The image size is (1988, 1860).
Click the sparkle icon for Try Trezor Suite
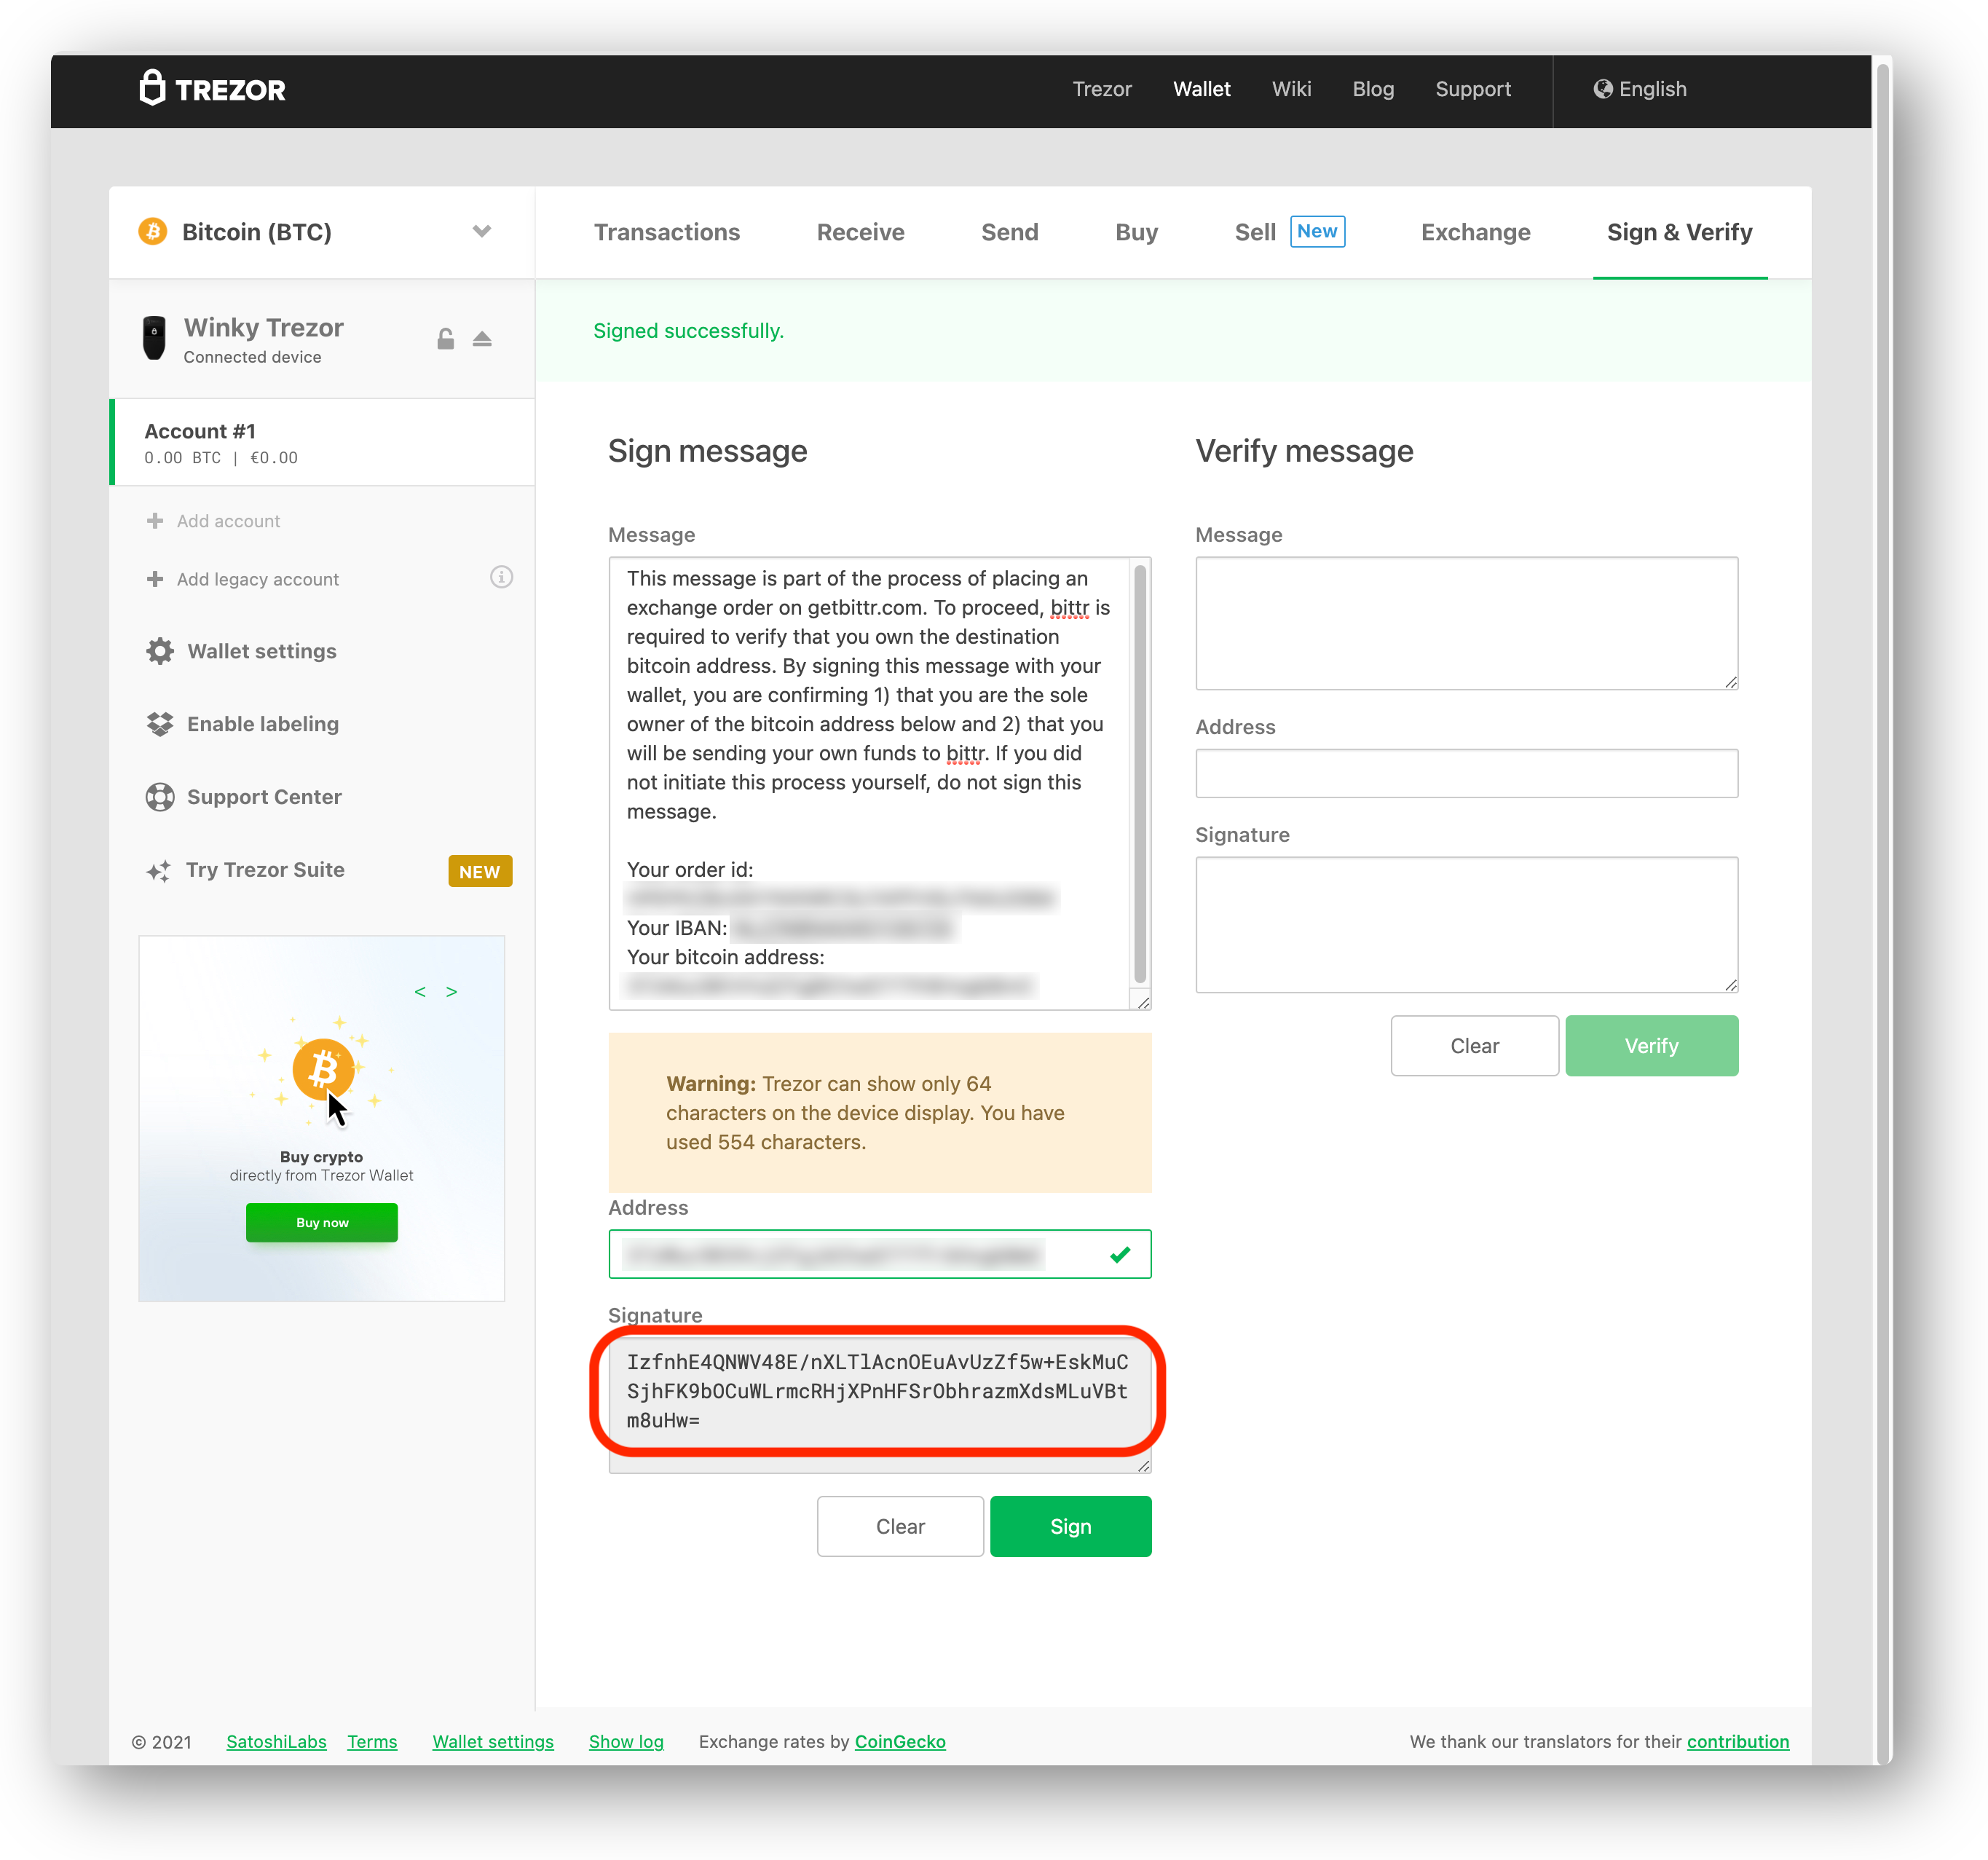click(x=159, y=870)
